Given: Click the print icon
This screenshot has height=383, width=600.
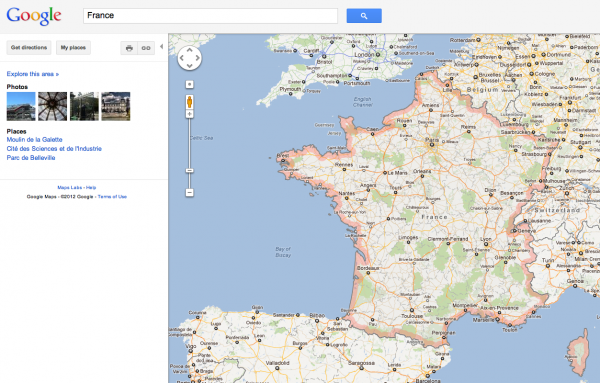Looking at the screenshot, I should tap(129, 48).
